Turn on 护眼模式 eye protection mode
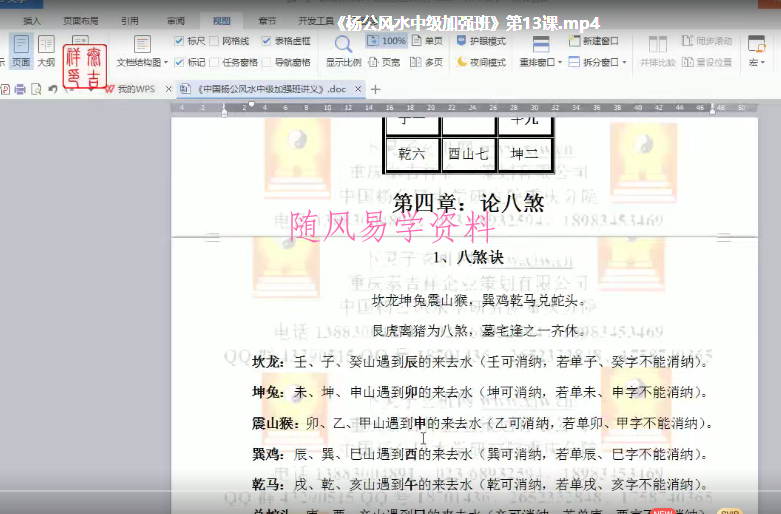 (x=481, y=41)
